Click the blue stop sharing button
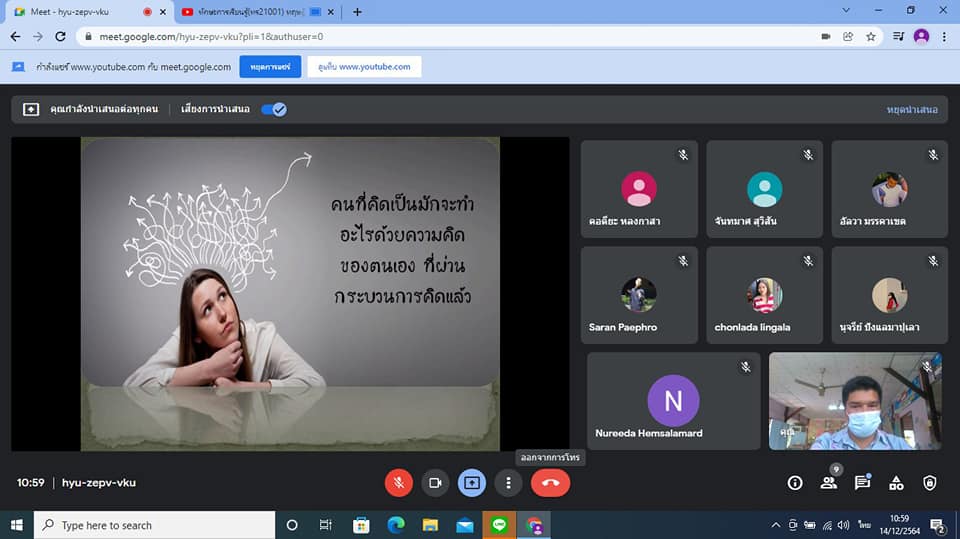The image size is (960, 539). [270, 67]
